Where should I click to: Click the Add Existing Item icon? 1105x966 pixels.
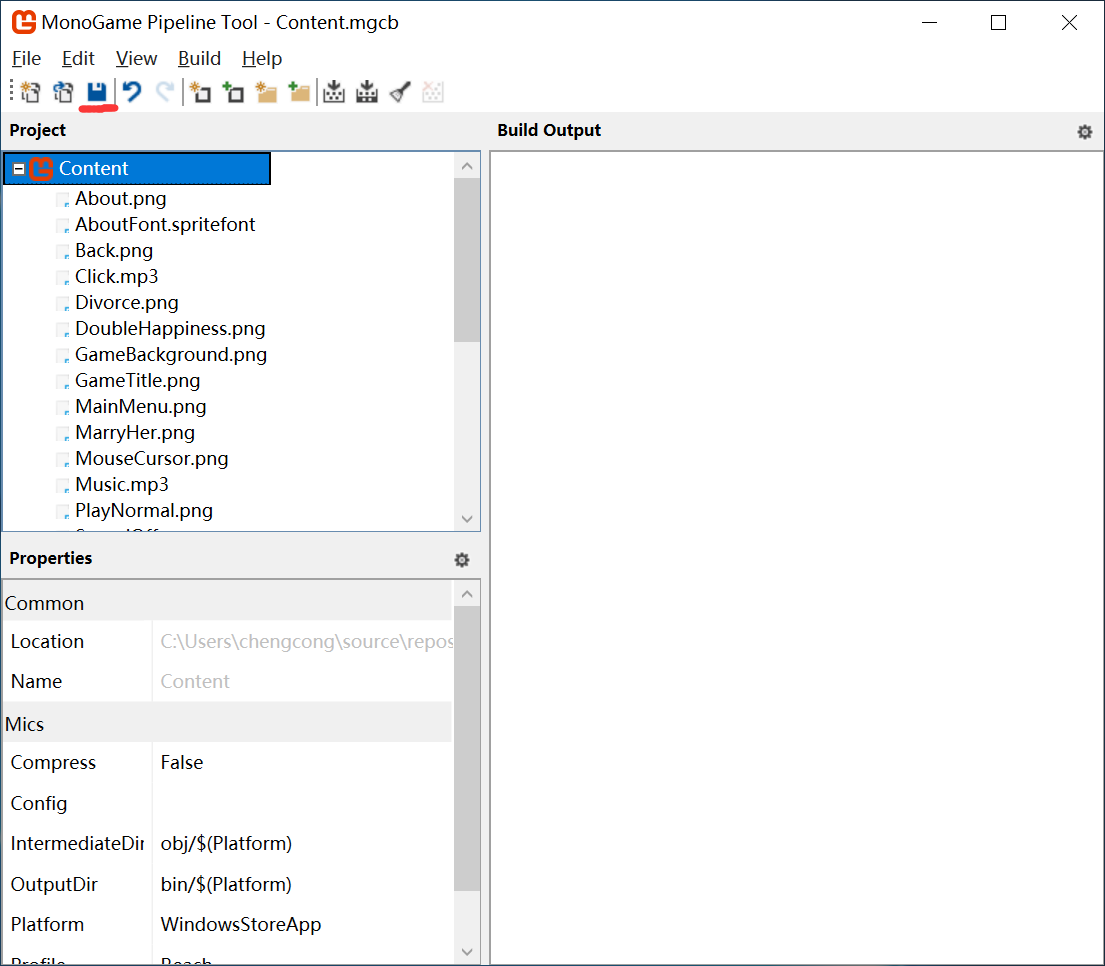(x=233, y=93)
